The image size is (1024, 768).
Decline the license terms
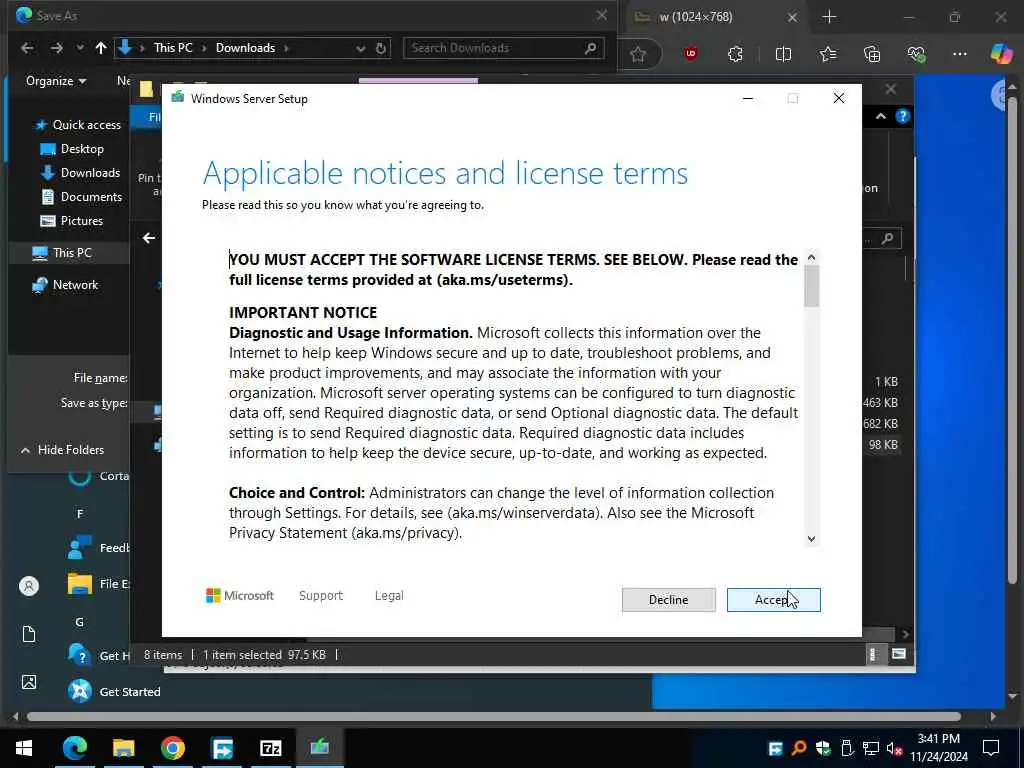(668, 600)
